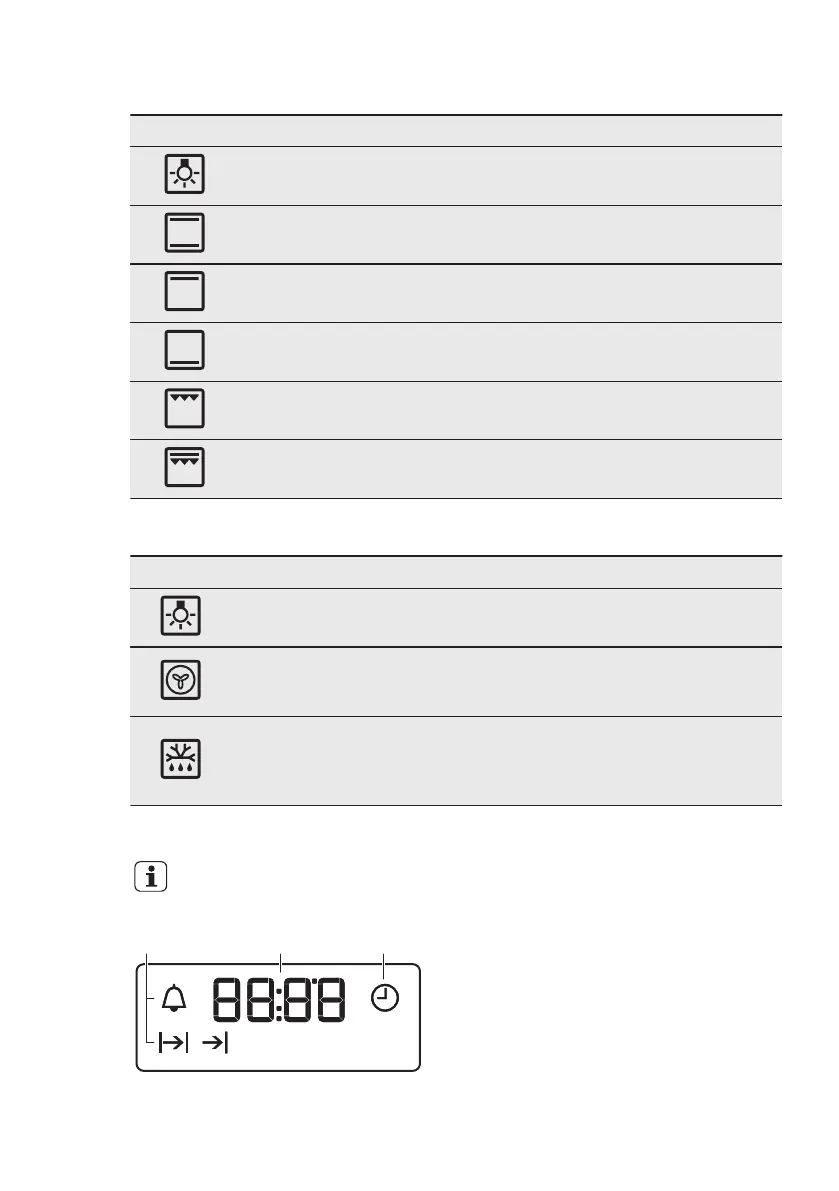Click the end time arrow-to-bar symbol
The height and width of the screenshot is (1191, 839).
[x=215, y=1044]
